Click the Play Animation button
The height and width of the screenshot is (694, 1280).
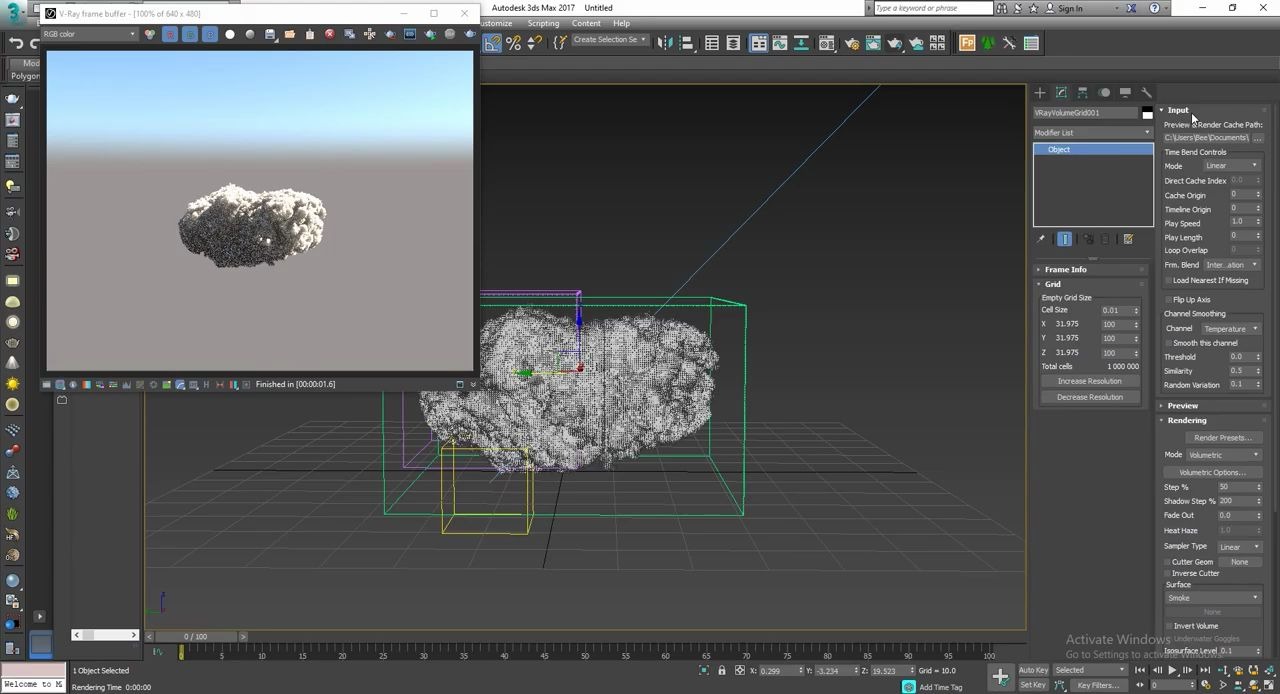(x=1172, y=671)
